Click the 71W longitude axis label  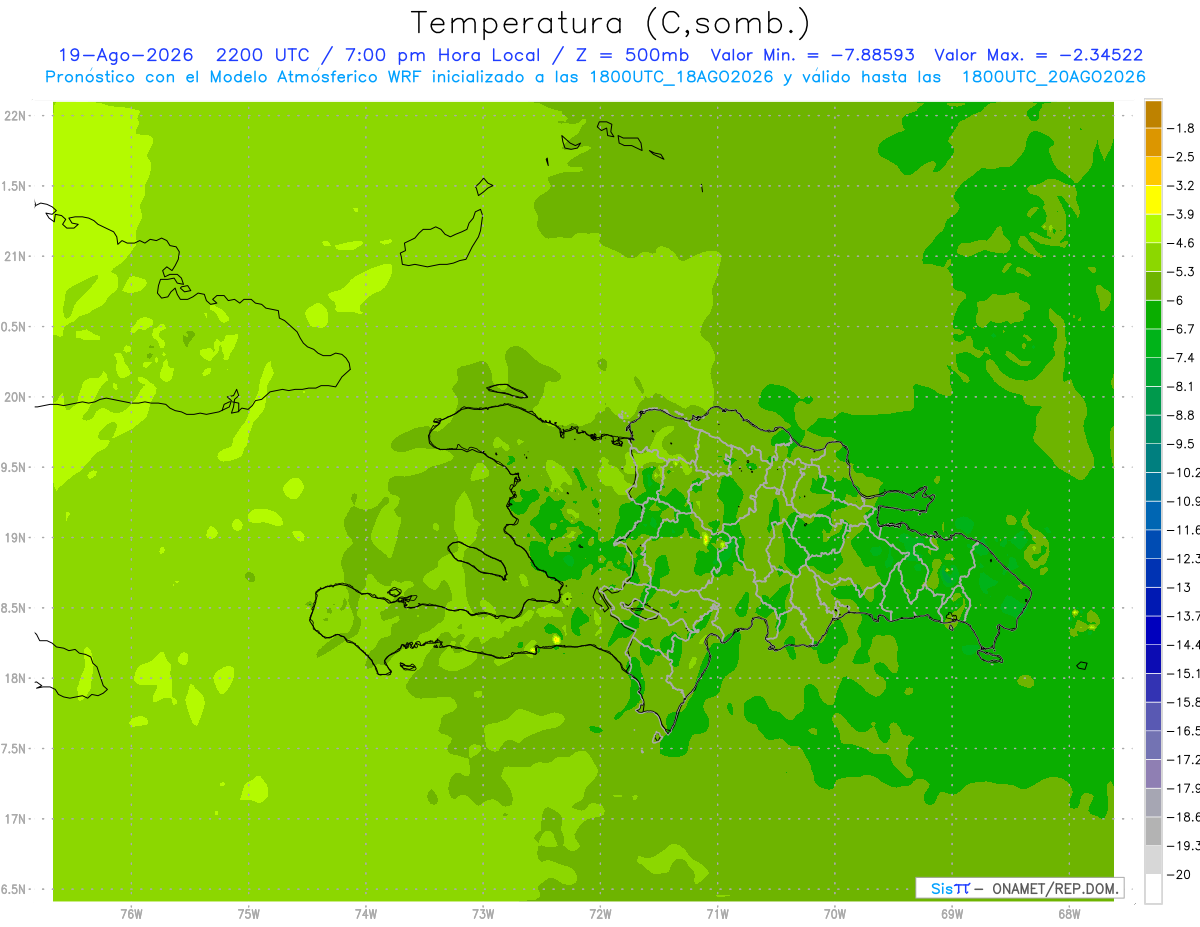(x=717, y=913)
